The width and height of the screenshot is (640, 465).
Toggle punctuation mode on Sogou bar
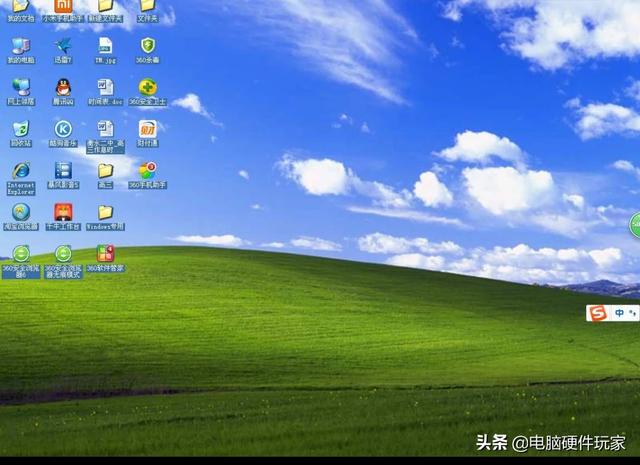tap(633, 313)
